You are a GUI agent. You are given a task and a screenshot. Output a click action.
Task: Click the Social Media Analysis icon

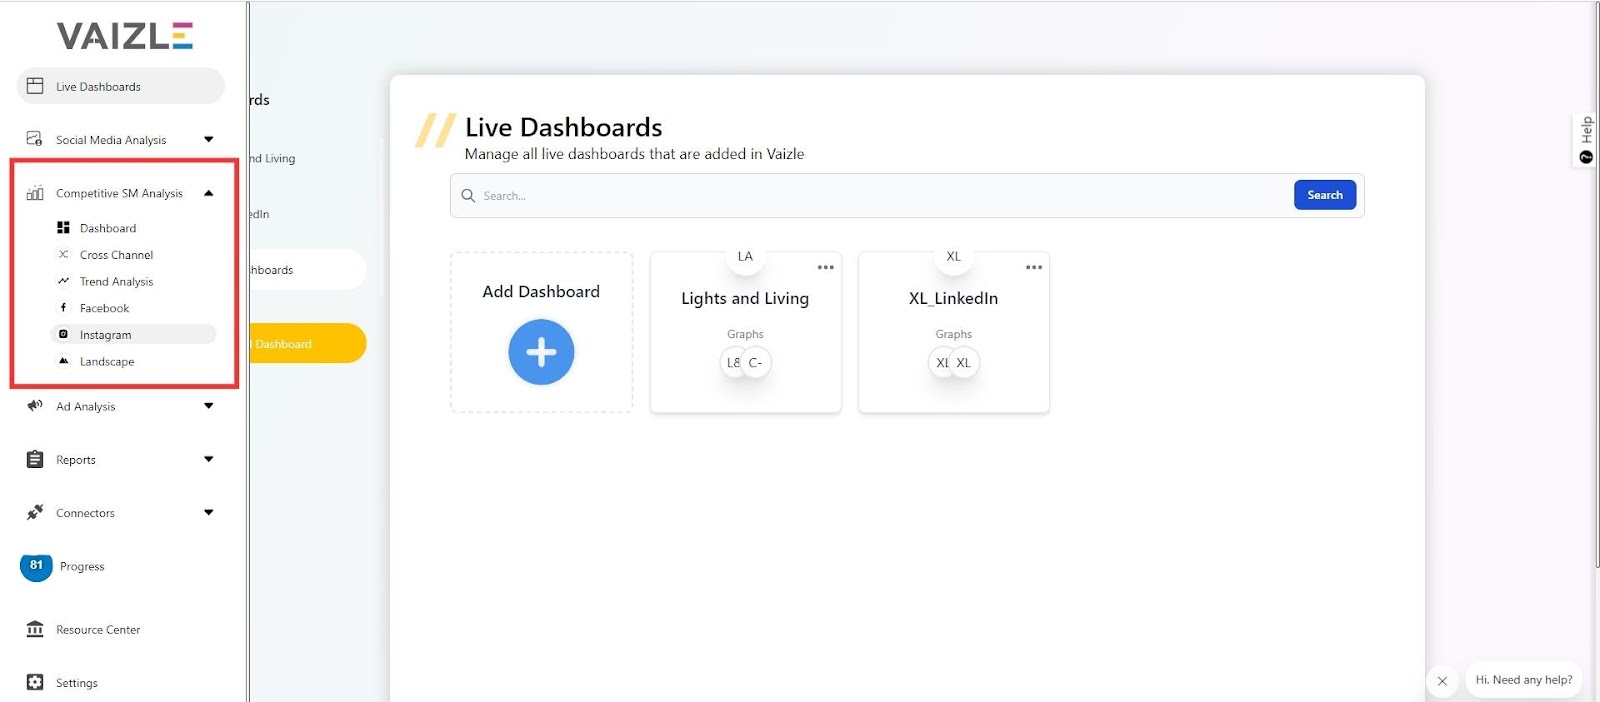point(35,139)
